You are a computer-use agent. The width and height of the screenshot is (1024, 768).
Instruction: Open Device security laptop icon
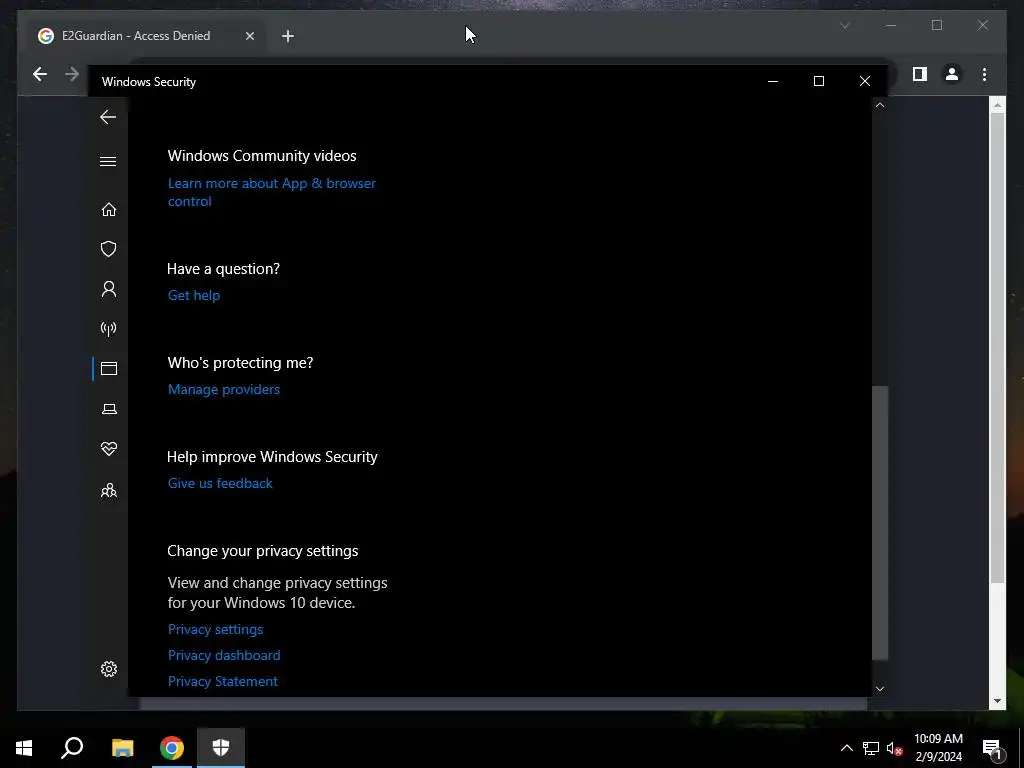(109, 409)
